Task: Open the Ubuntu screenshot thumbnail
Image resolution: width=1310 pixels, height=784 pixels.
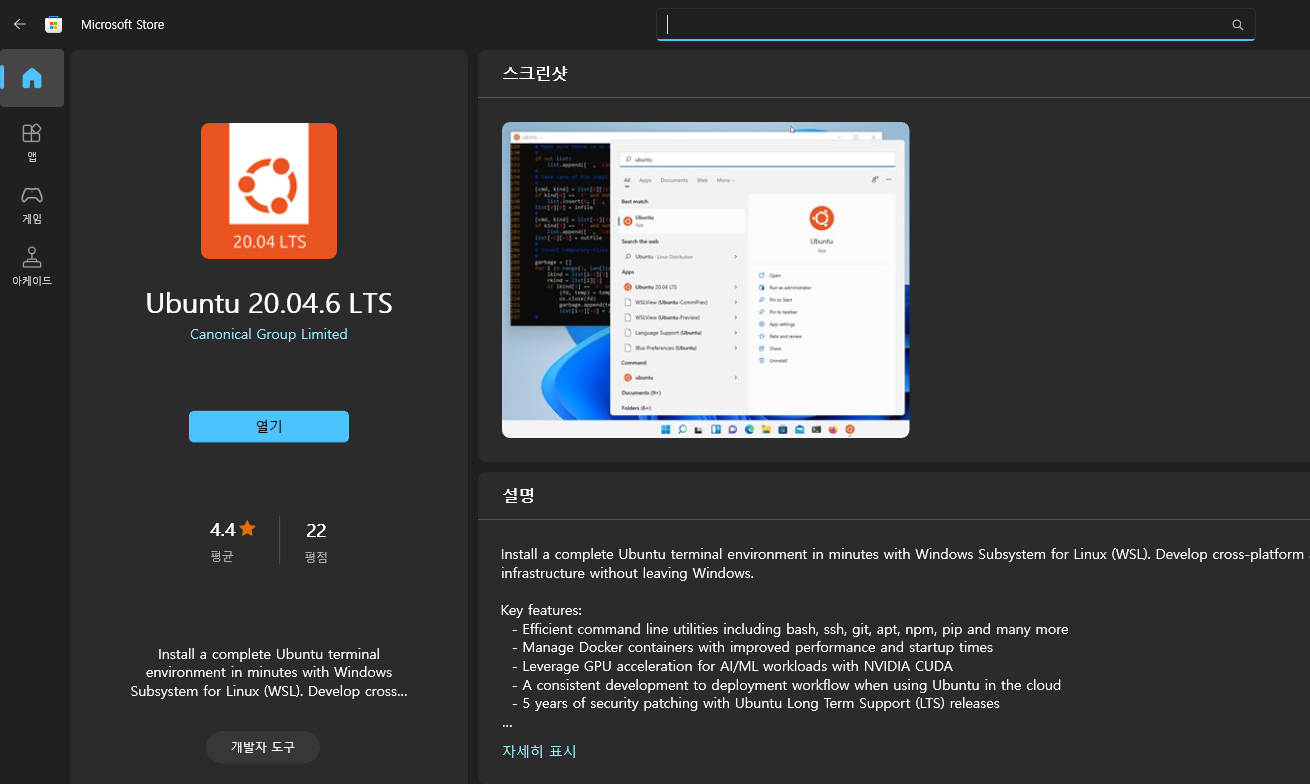Action: (705, 280)
